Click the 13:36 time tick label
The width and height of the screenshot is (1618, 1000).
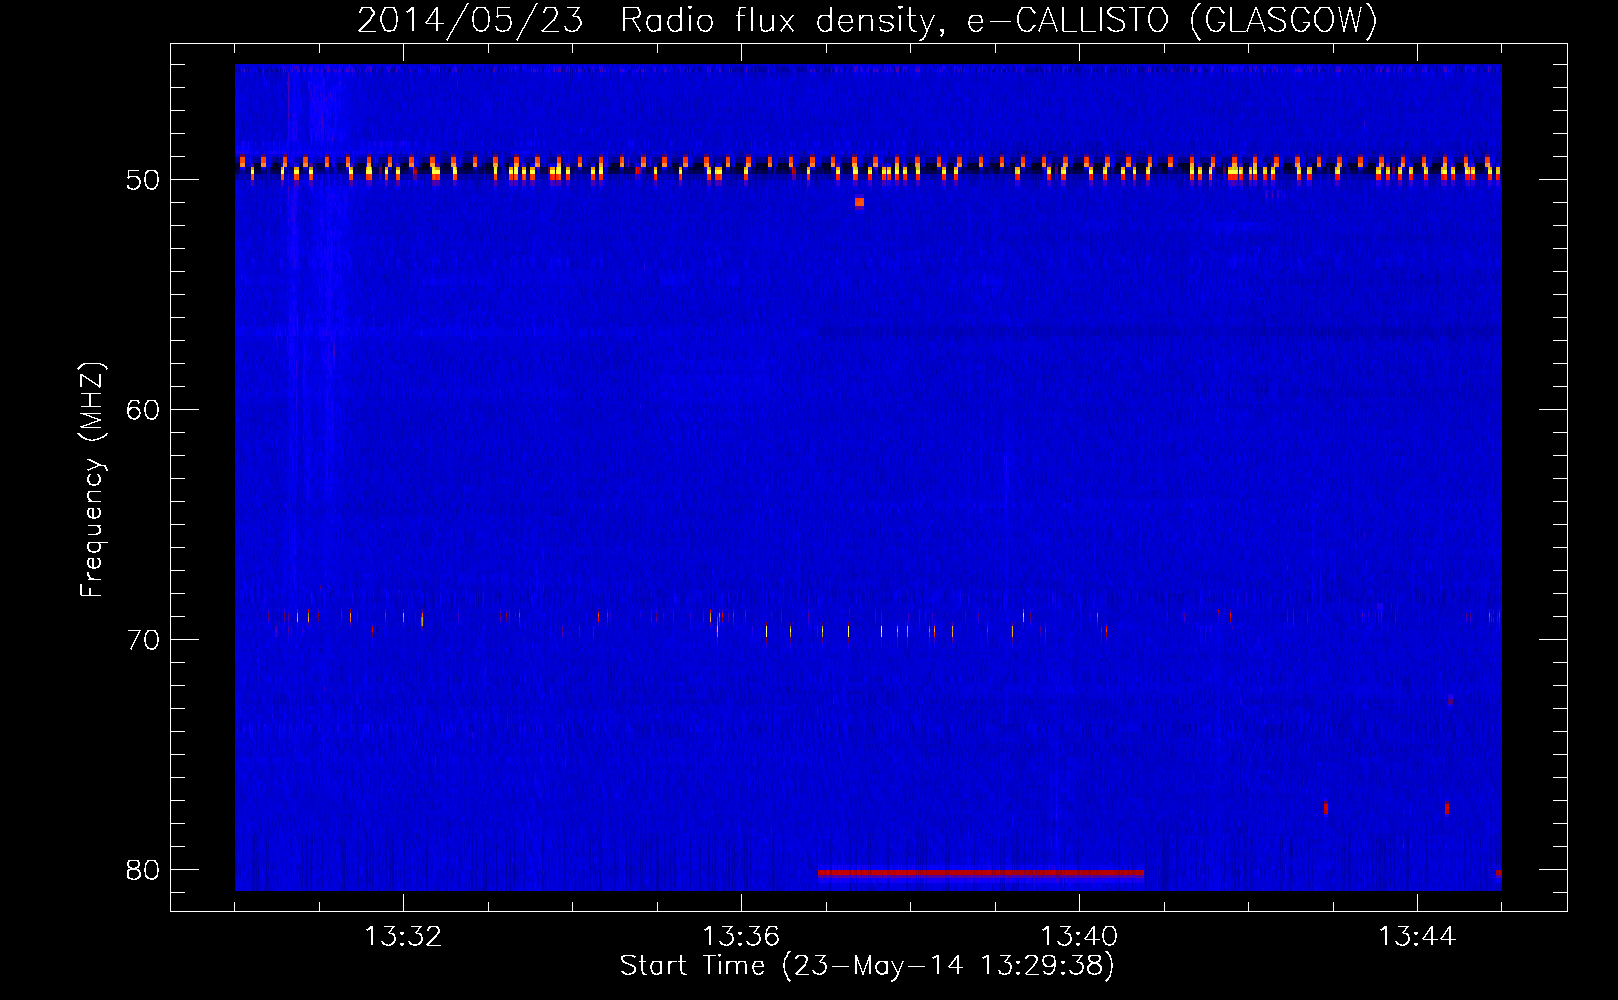pos(741,937)
